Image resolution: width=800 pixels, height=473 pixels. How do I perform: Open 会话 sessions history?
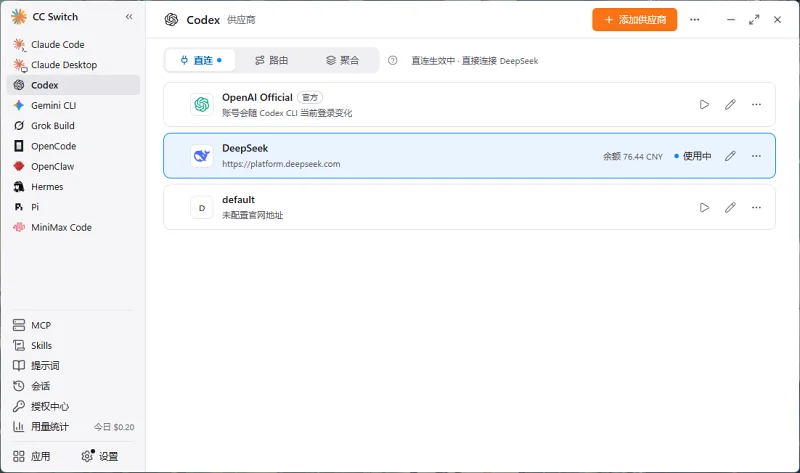pos(73,386)
